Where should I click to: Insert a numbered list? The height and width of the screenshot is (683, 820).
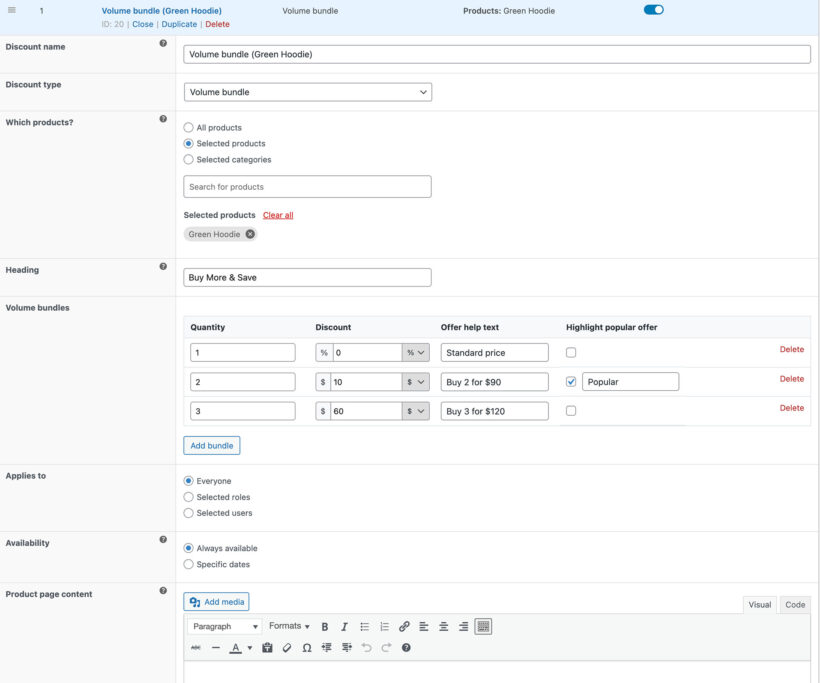point(384,626)
